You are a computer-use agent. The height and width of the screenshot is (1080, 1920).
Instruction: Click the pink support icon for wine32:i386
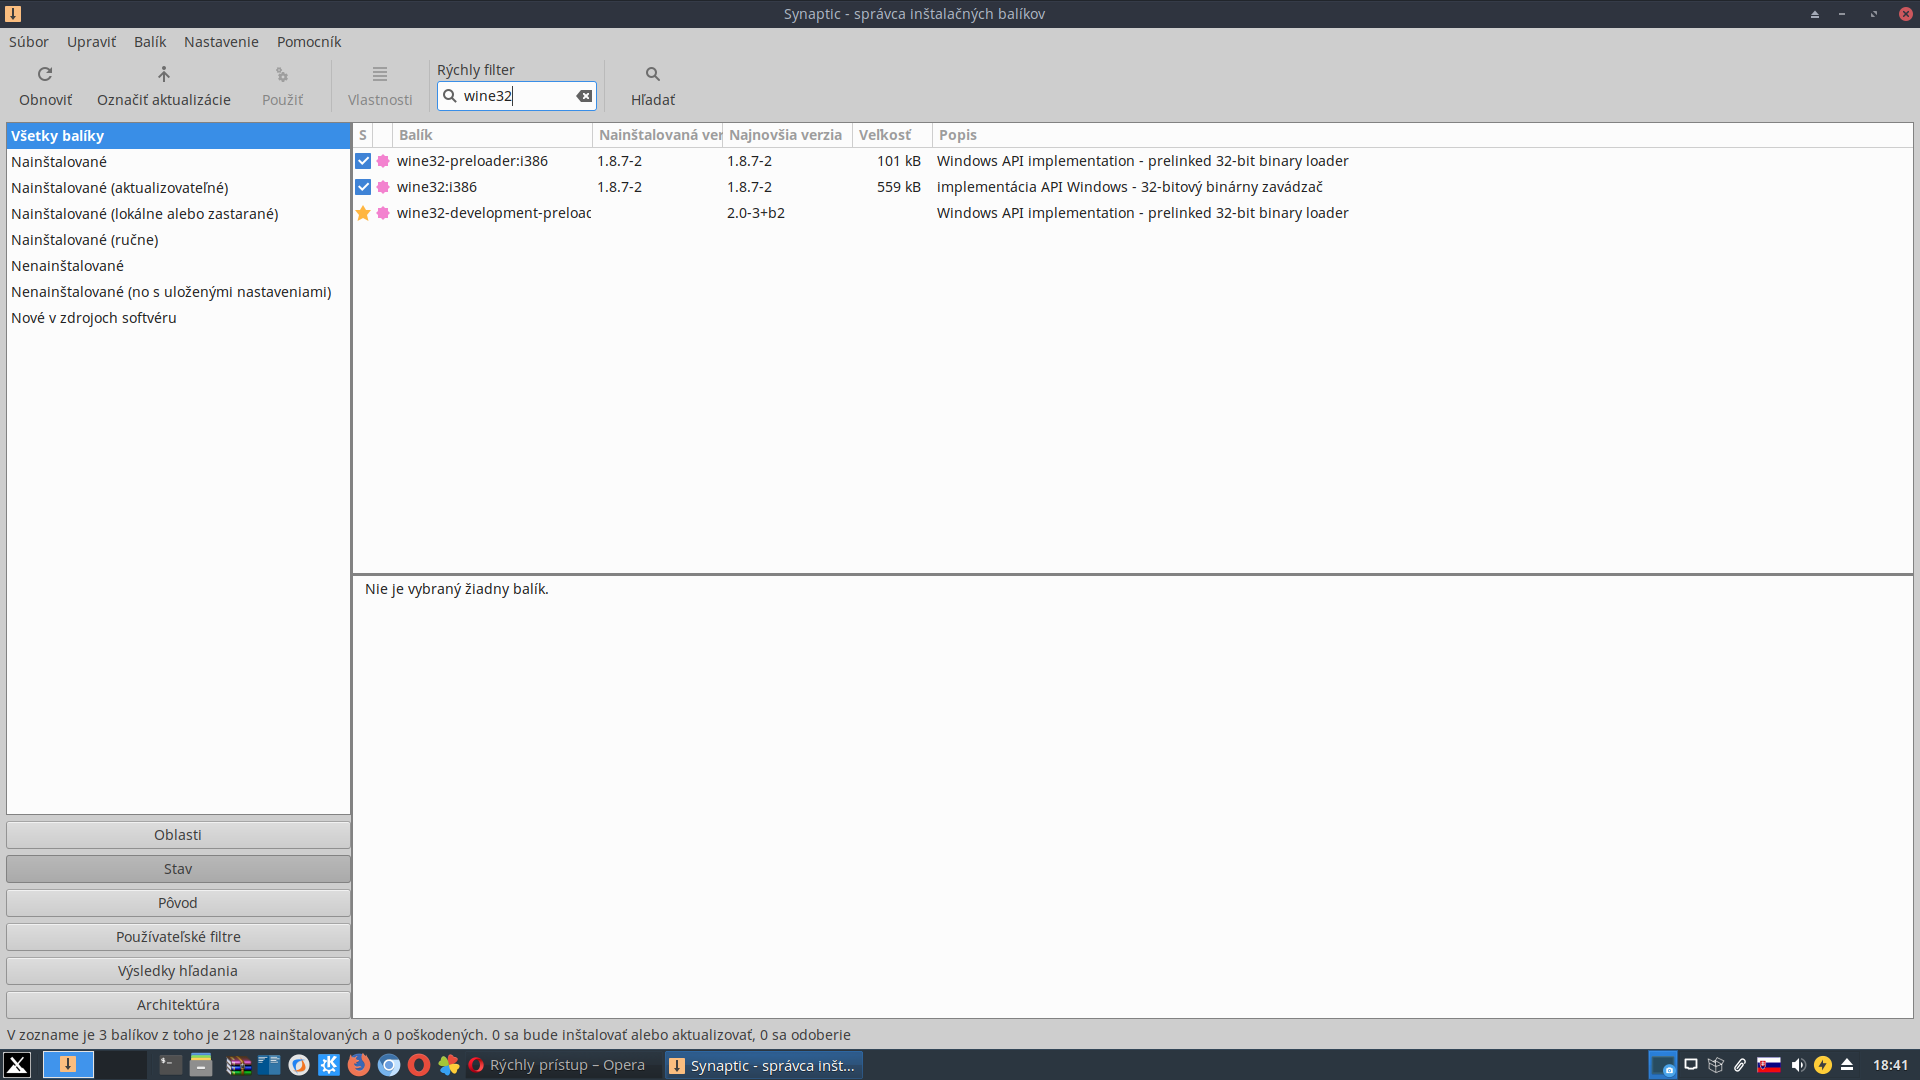pyautogui.click(x=383, y=187)
